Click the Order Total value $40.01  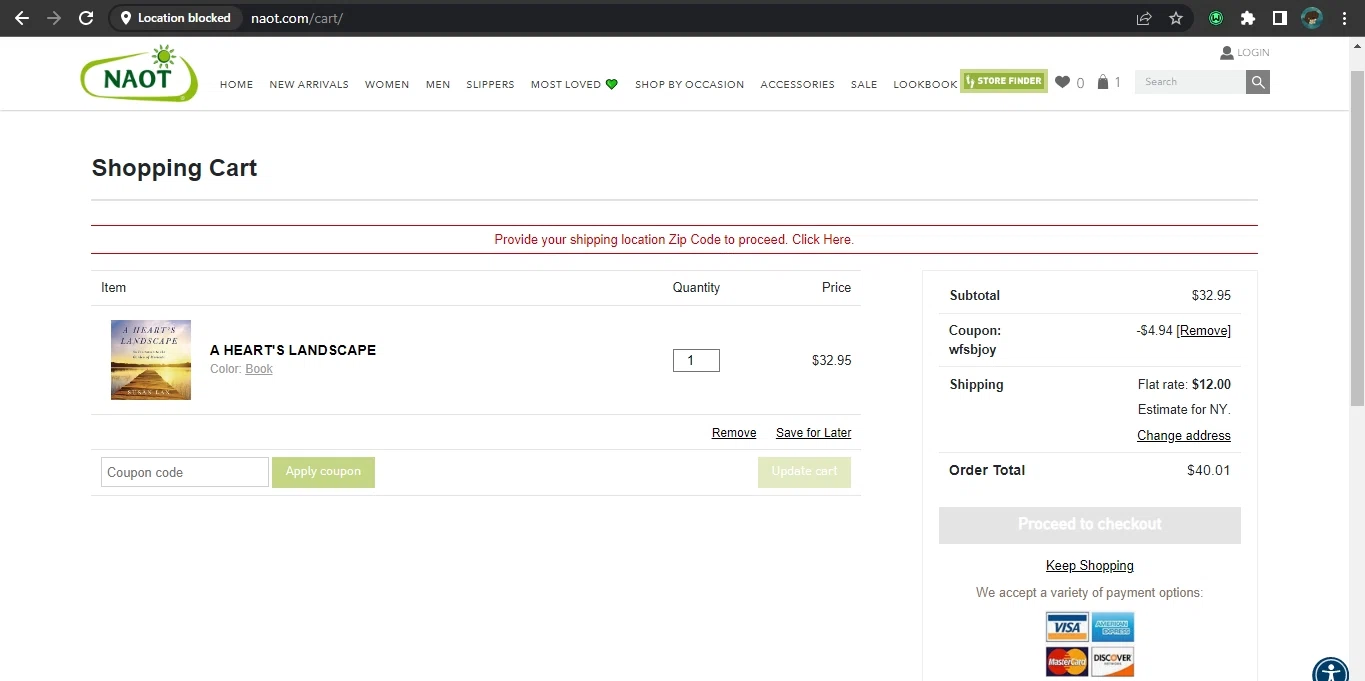click(x=1209, y=470)
